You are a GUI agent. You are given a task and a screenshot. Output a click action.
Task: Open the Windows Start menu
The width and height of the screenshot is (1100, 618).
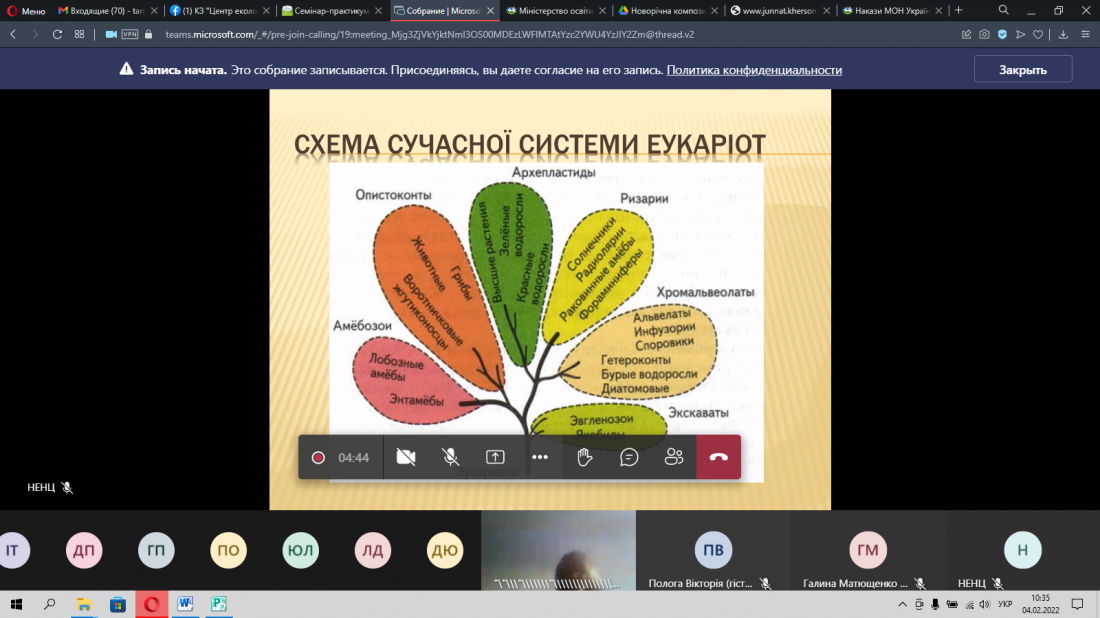click(x=15, y=604)
